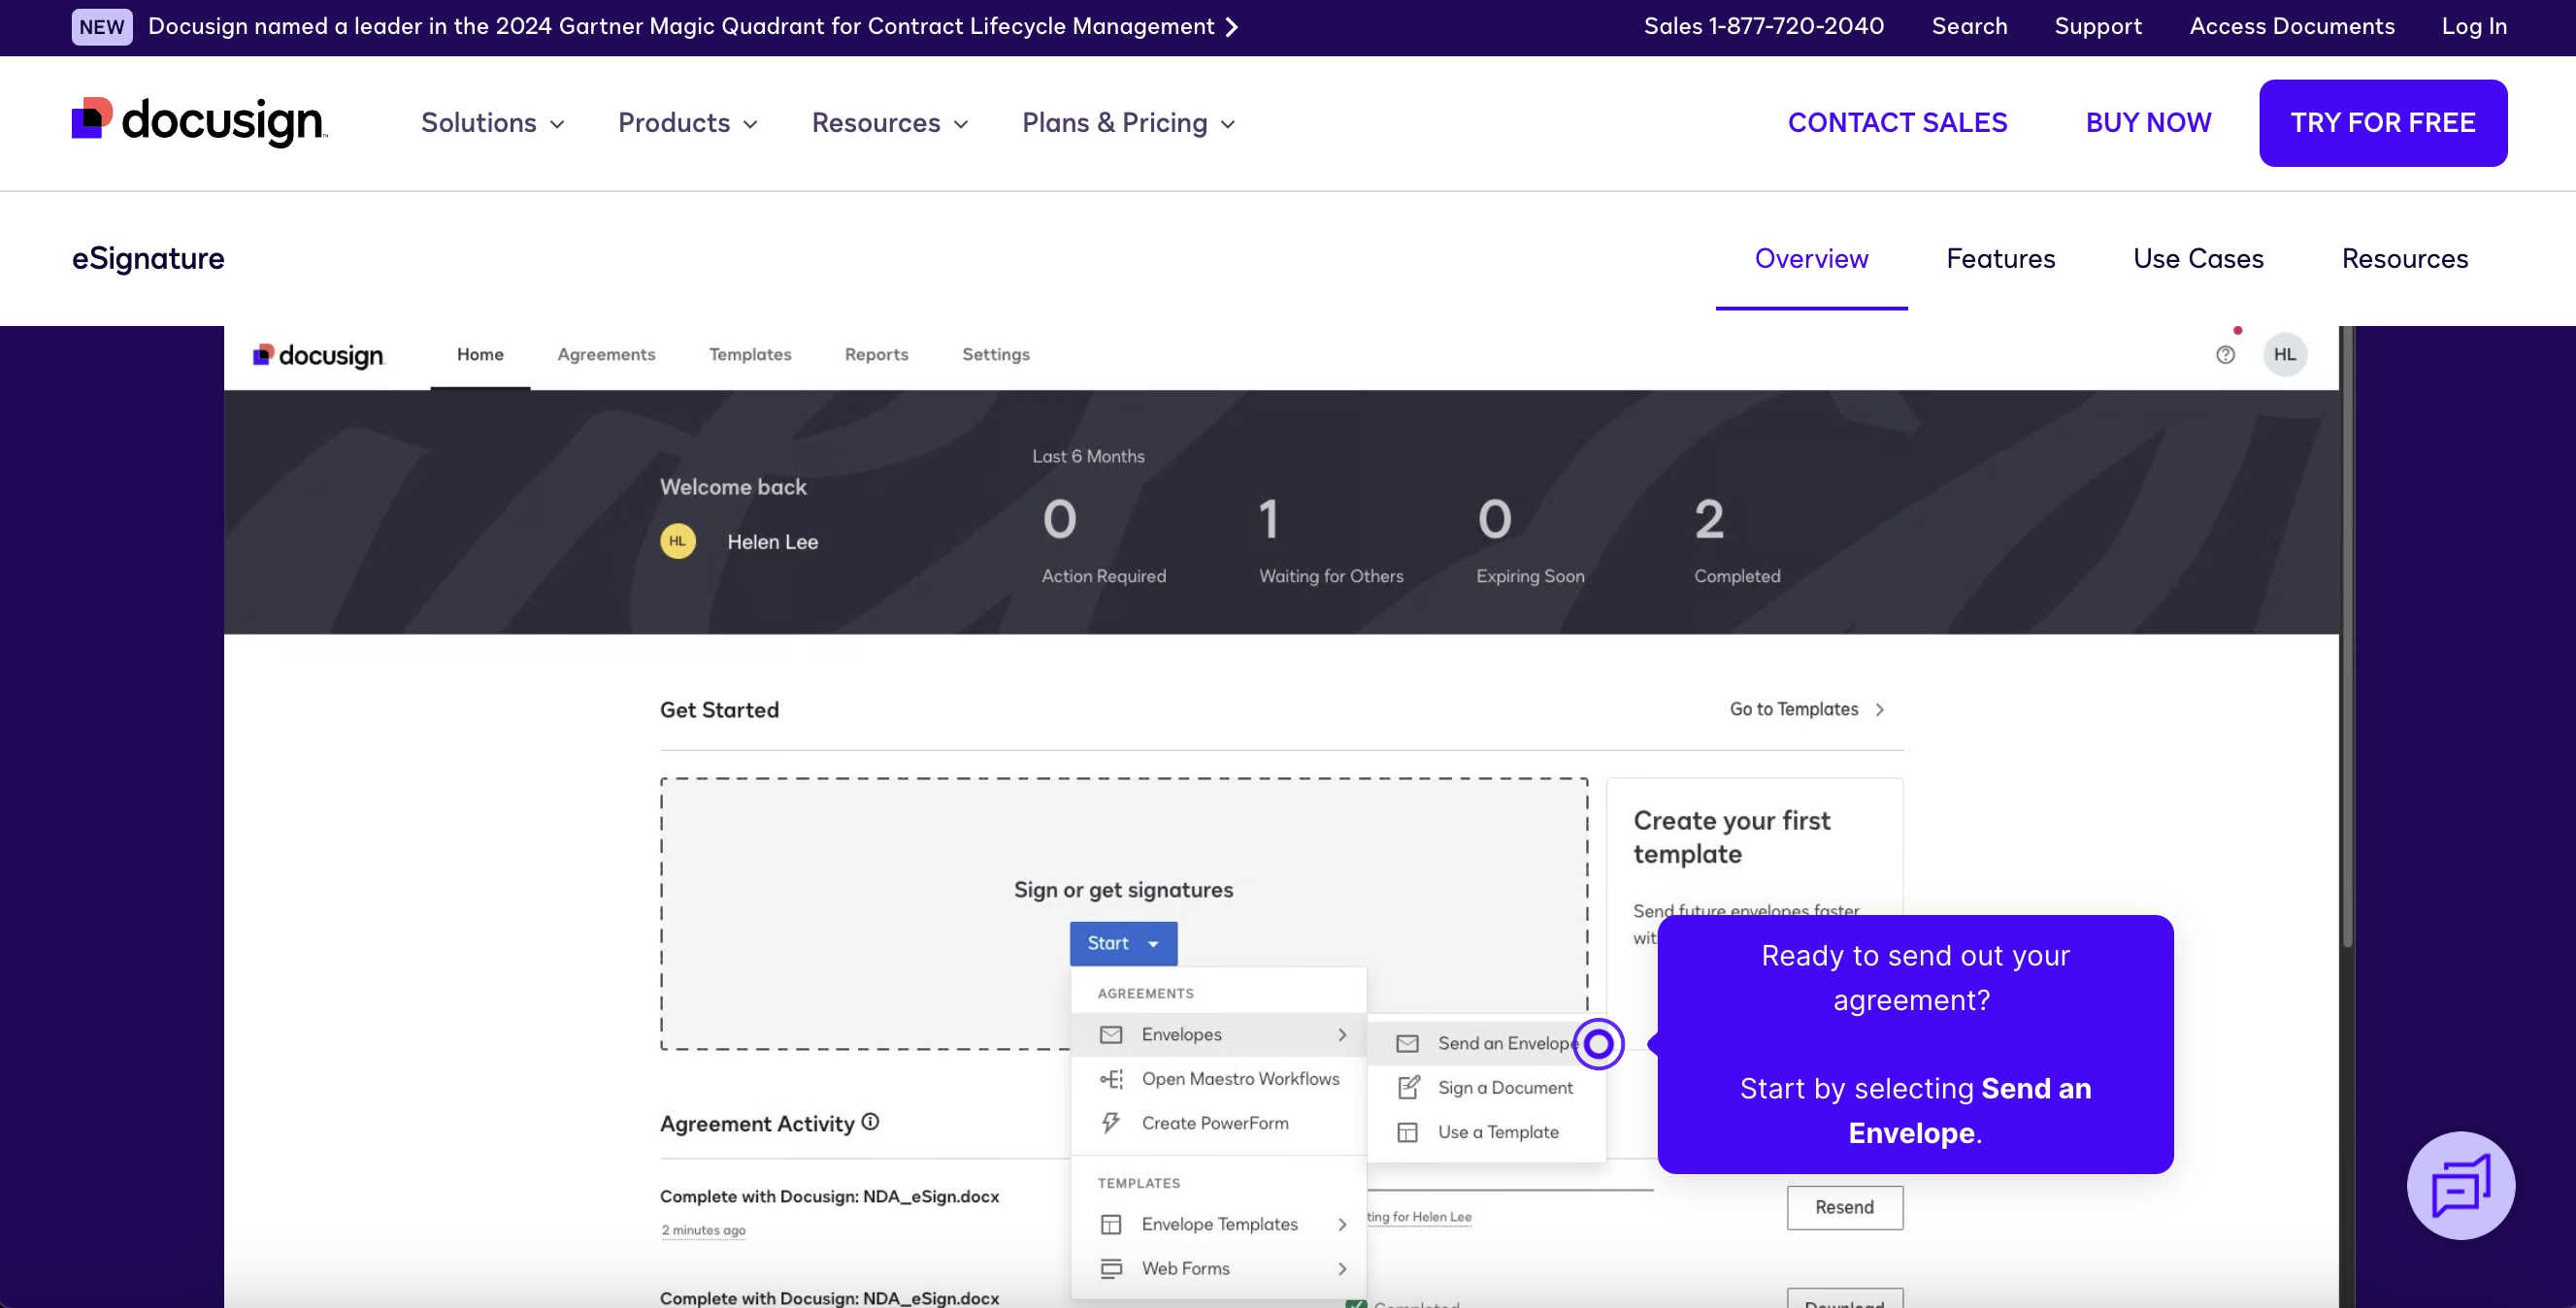The image size is (2576, 1308).
Task: Click the Docusign logo in the site header
Action: coord(200,122)
